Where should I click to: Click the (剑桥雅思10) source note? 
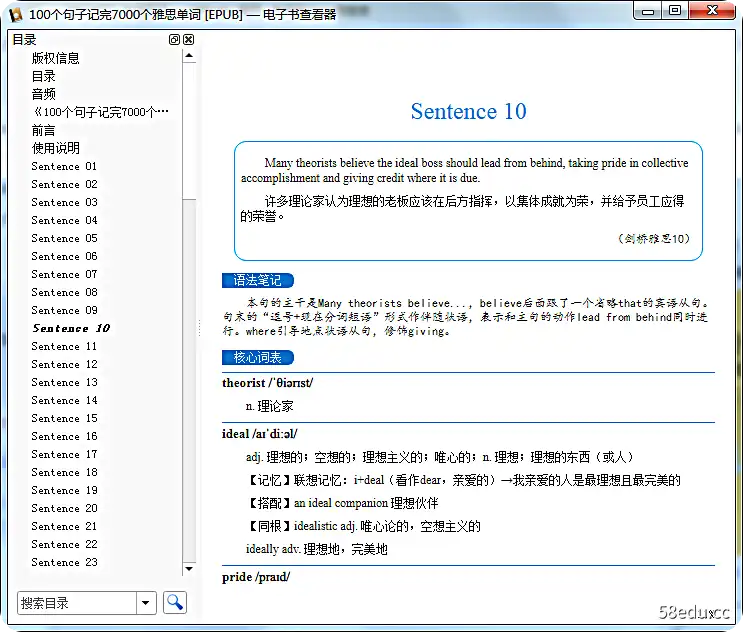[654, 238]
